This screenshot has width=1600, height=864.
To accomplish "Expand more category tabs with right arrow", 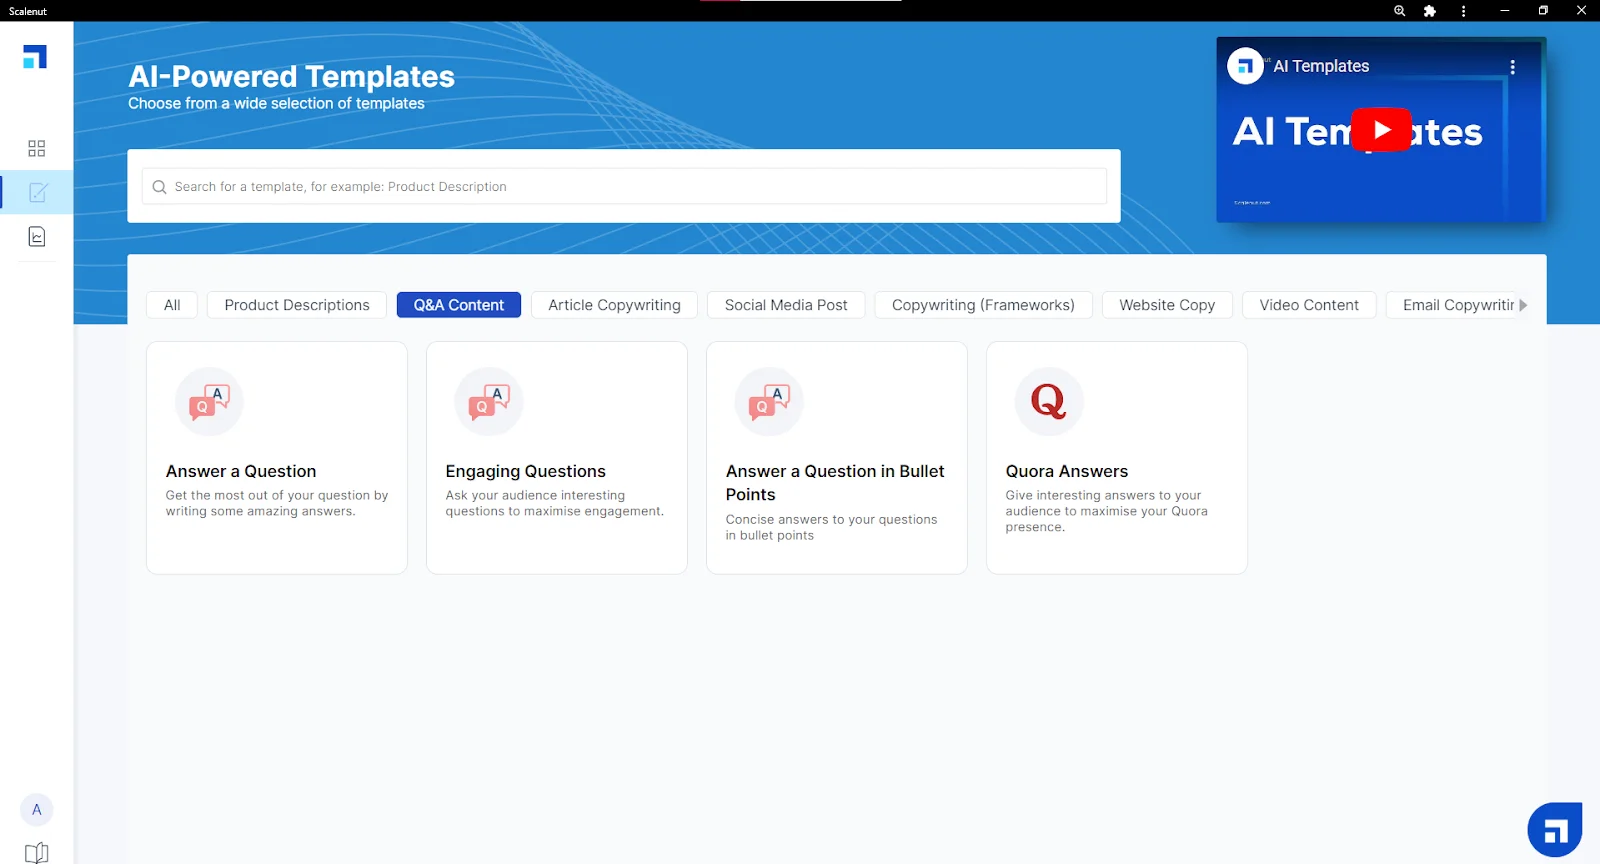I will [x=1523, y=305].
